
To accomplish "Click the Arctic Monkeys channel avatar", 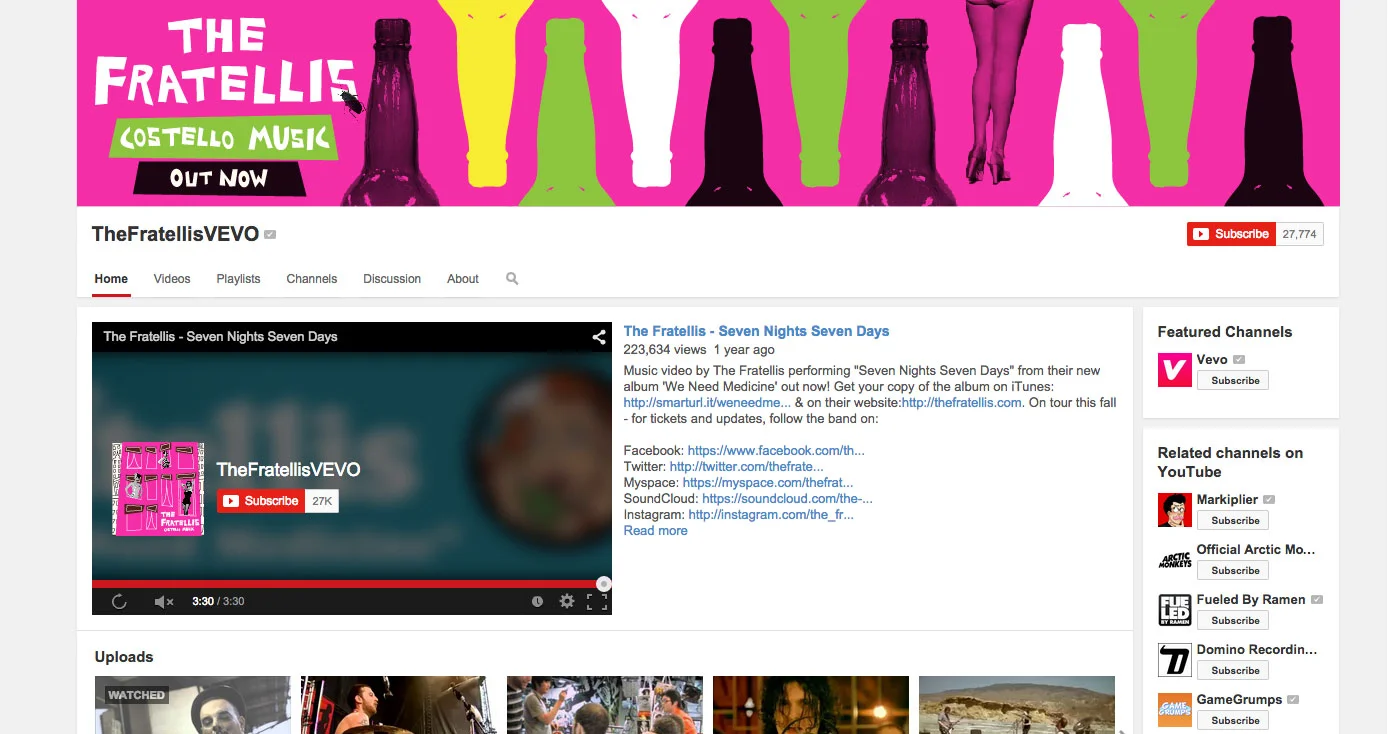I will coord(1174,560).
